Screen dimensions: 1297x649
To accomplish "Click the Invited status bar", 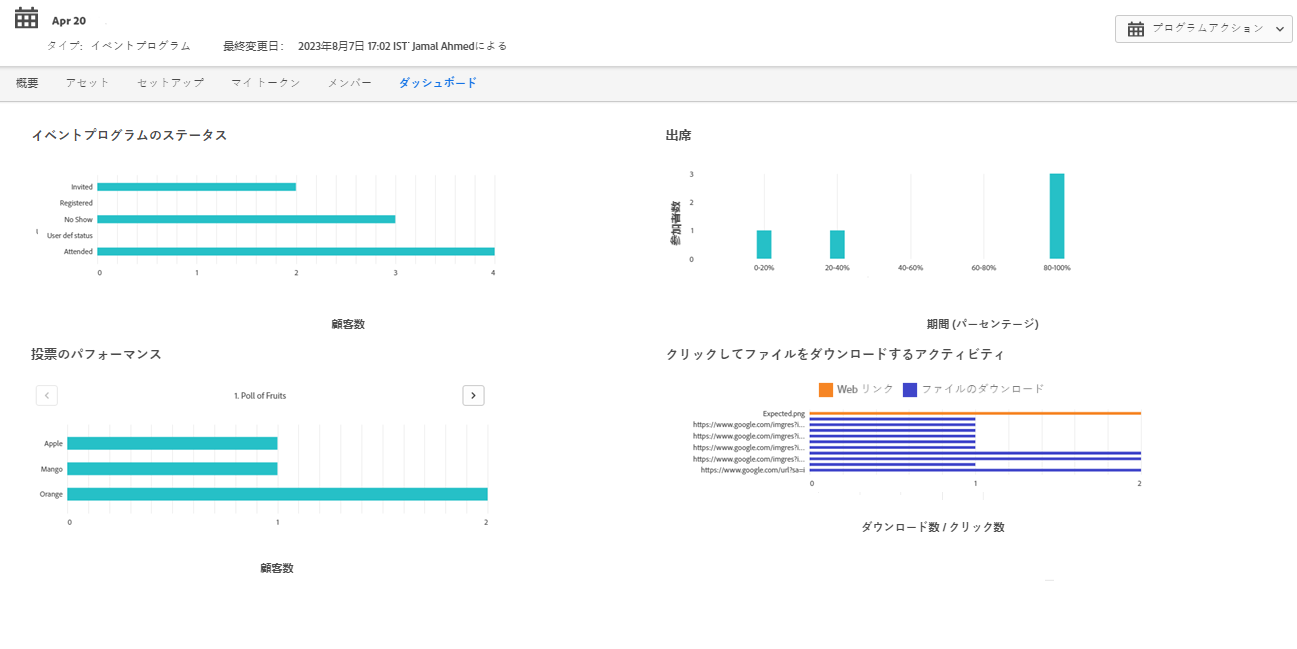I will (196, 187).
